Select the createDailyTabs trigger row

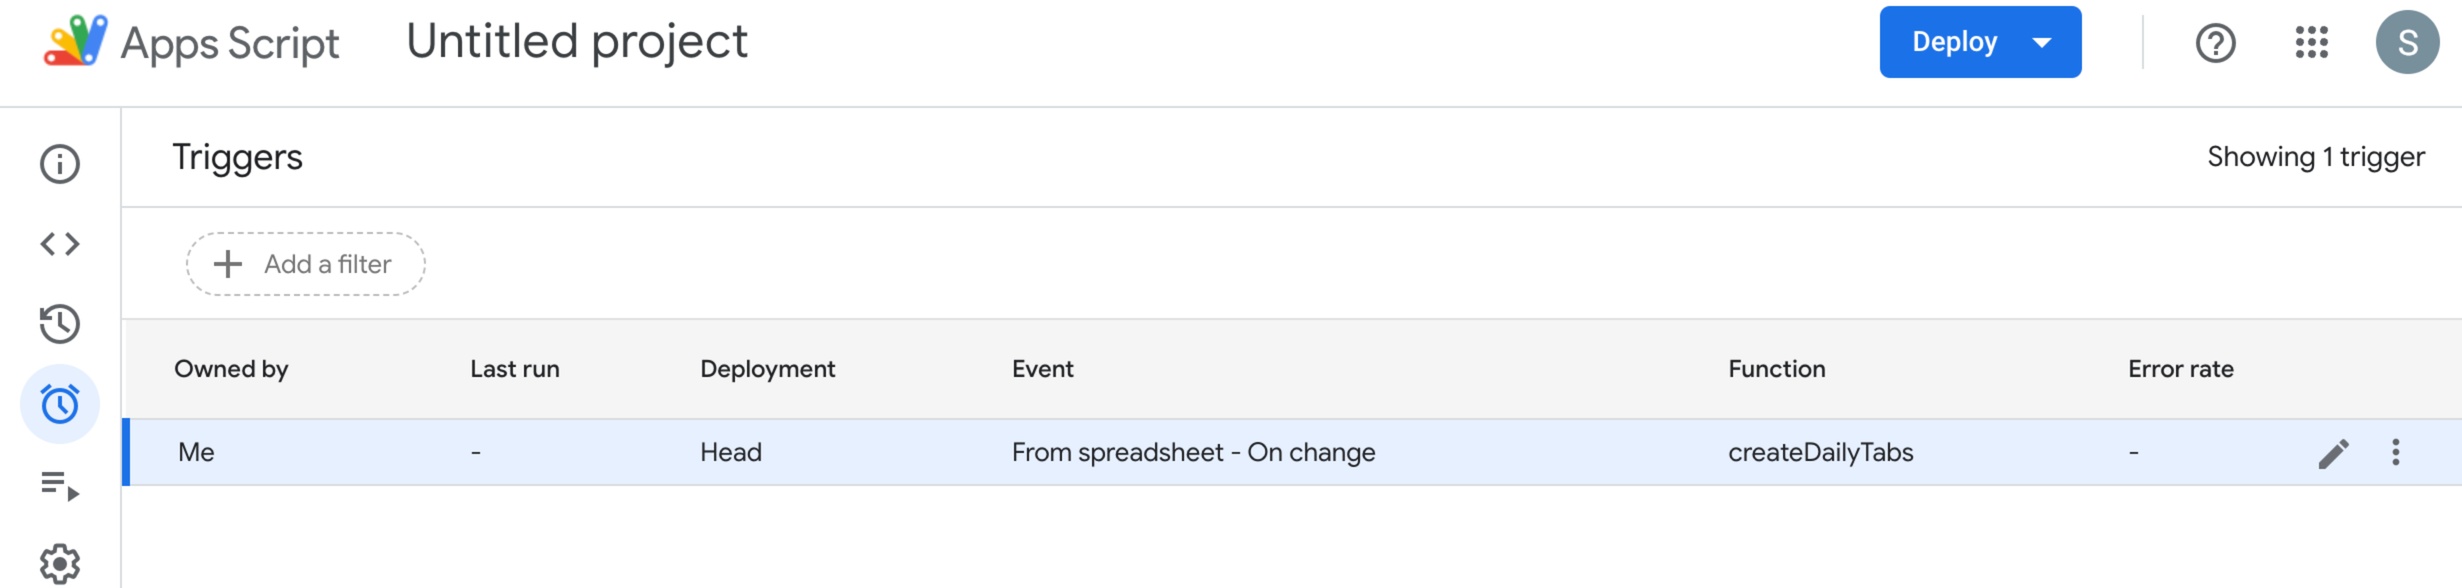(x=1292, y=452)
